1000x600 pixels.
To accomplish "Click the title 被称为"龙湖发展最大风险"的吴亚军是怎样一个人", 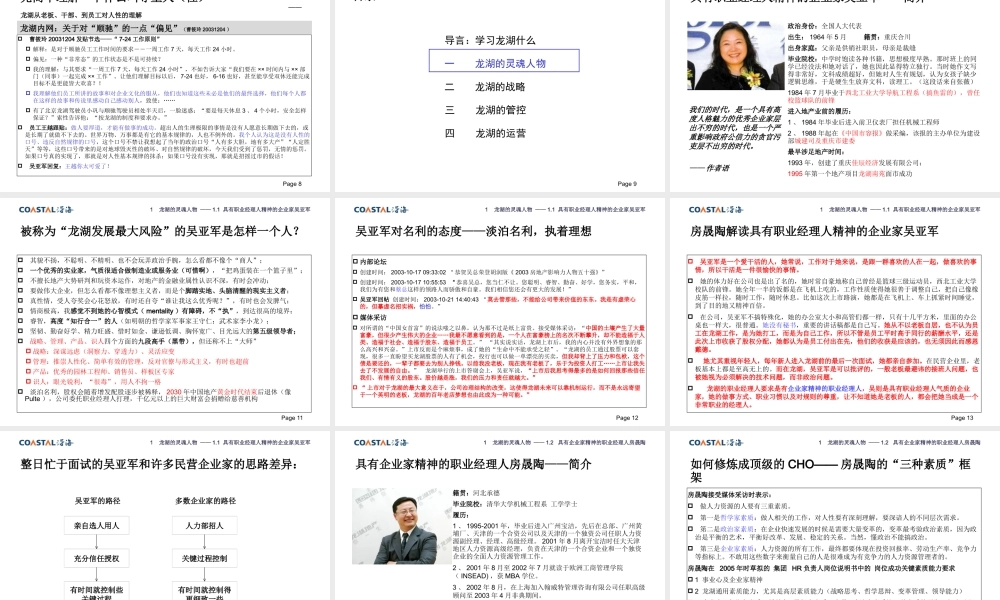I will [160, 231].
